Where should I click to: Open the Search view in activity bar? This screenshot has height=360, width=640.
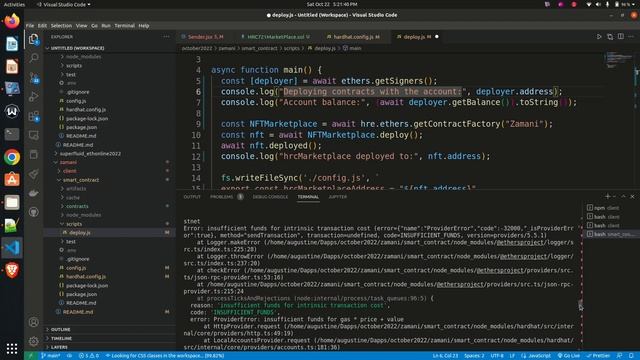tap(33, 58)
